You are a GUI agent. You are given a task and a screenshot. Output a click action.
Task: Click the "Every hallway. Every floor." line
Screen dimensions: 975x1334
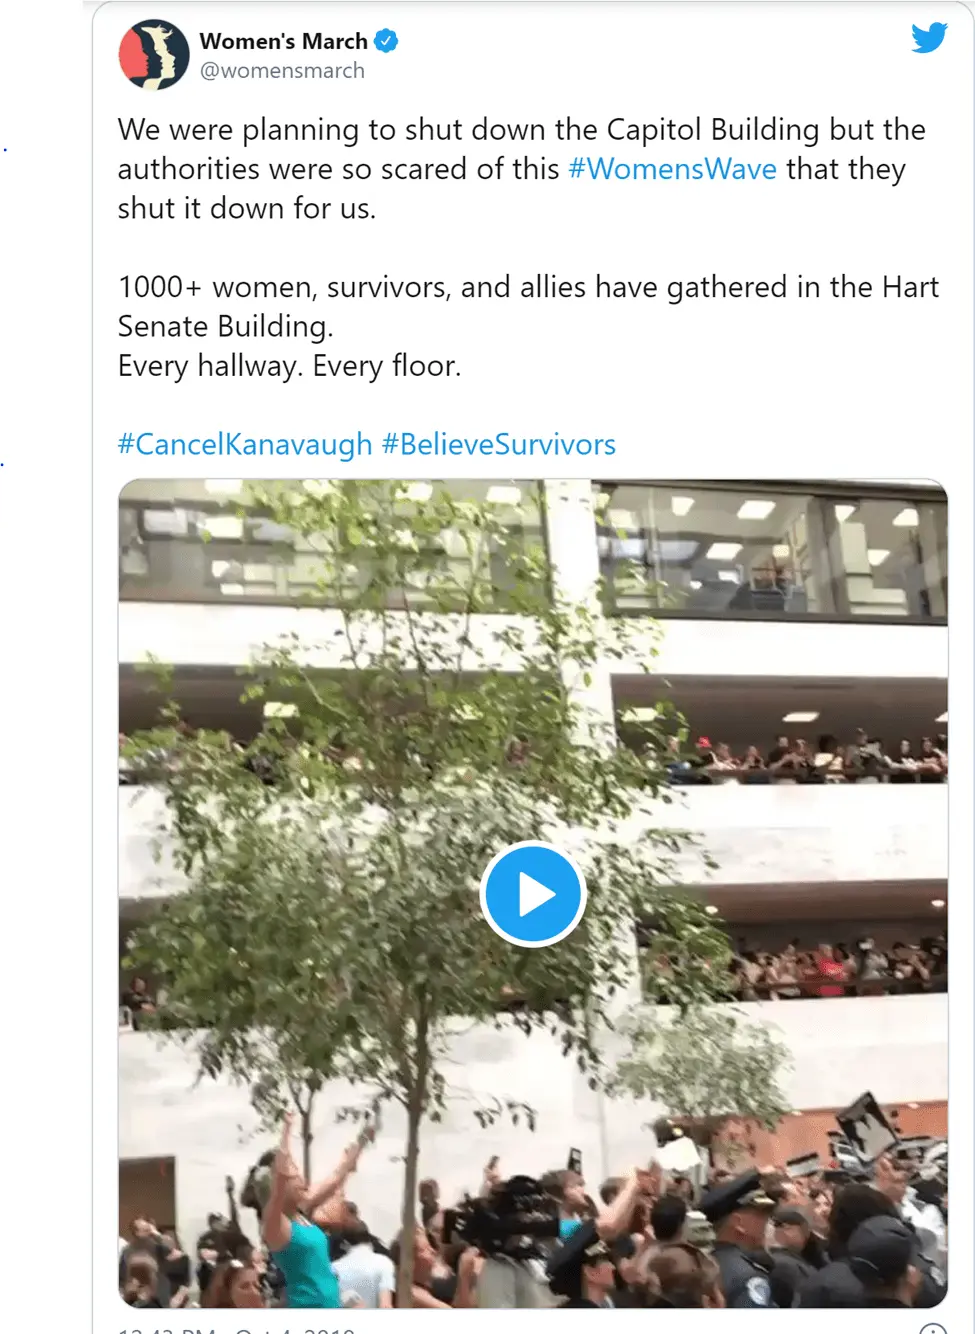[289, 366]
